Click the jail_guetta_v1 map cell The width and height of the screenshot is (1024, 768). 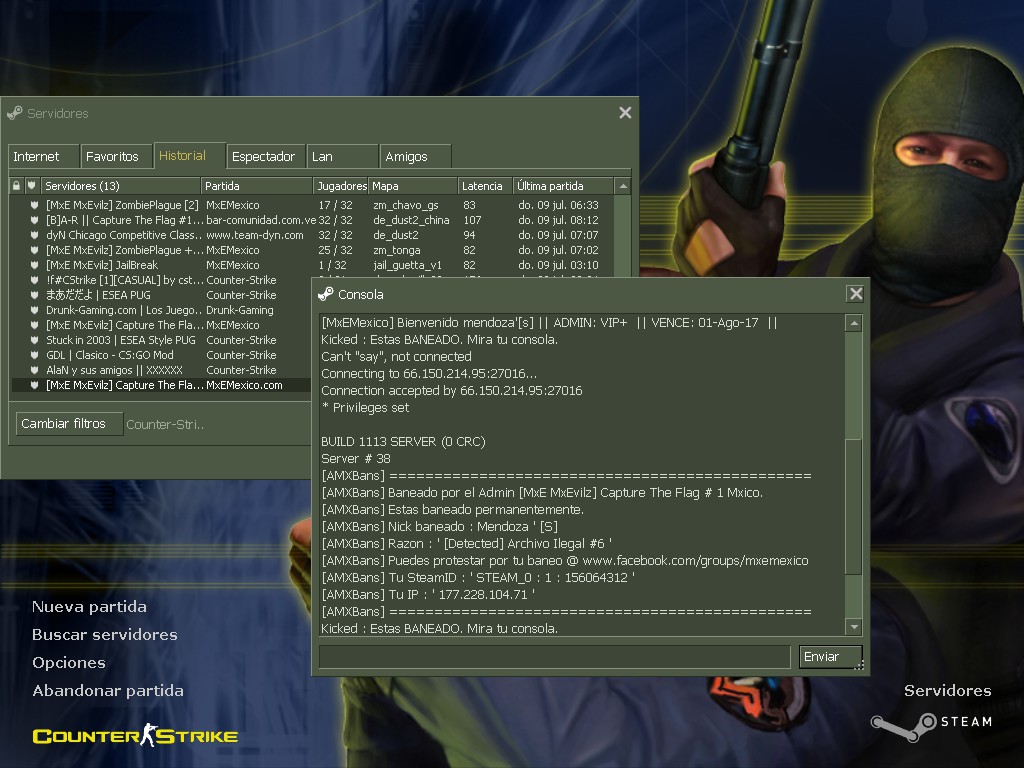(x=408, y=265)
